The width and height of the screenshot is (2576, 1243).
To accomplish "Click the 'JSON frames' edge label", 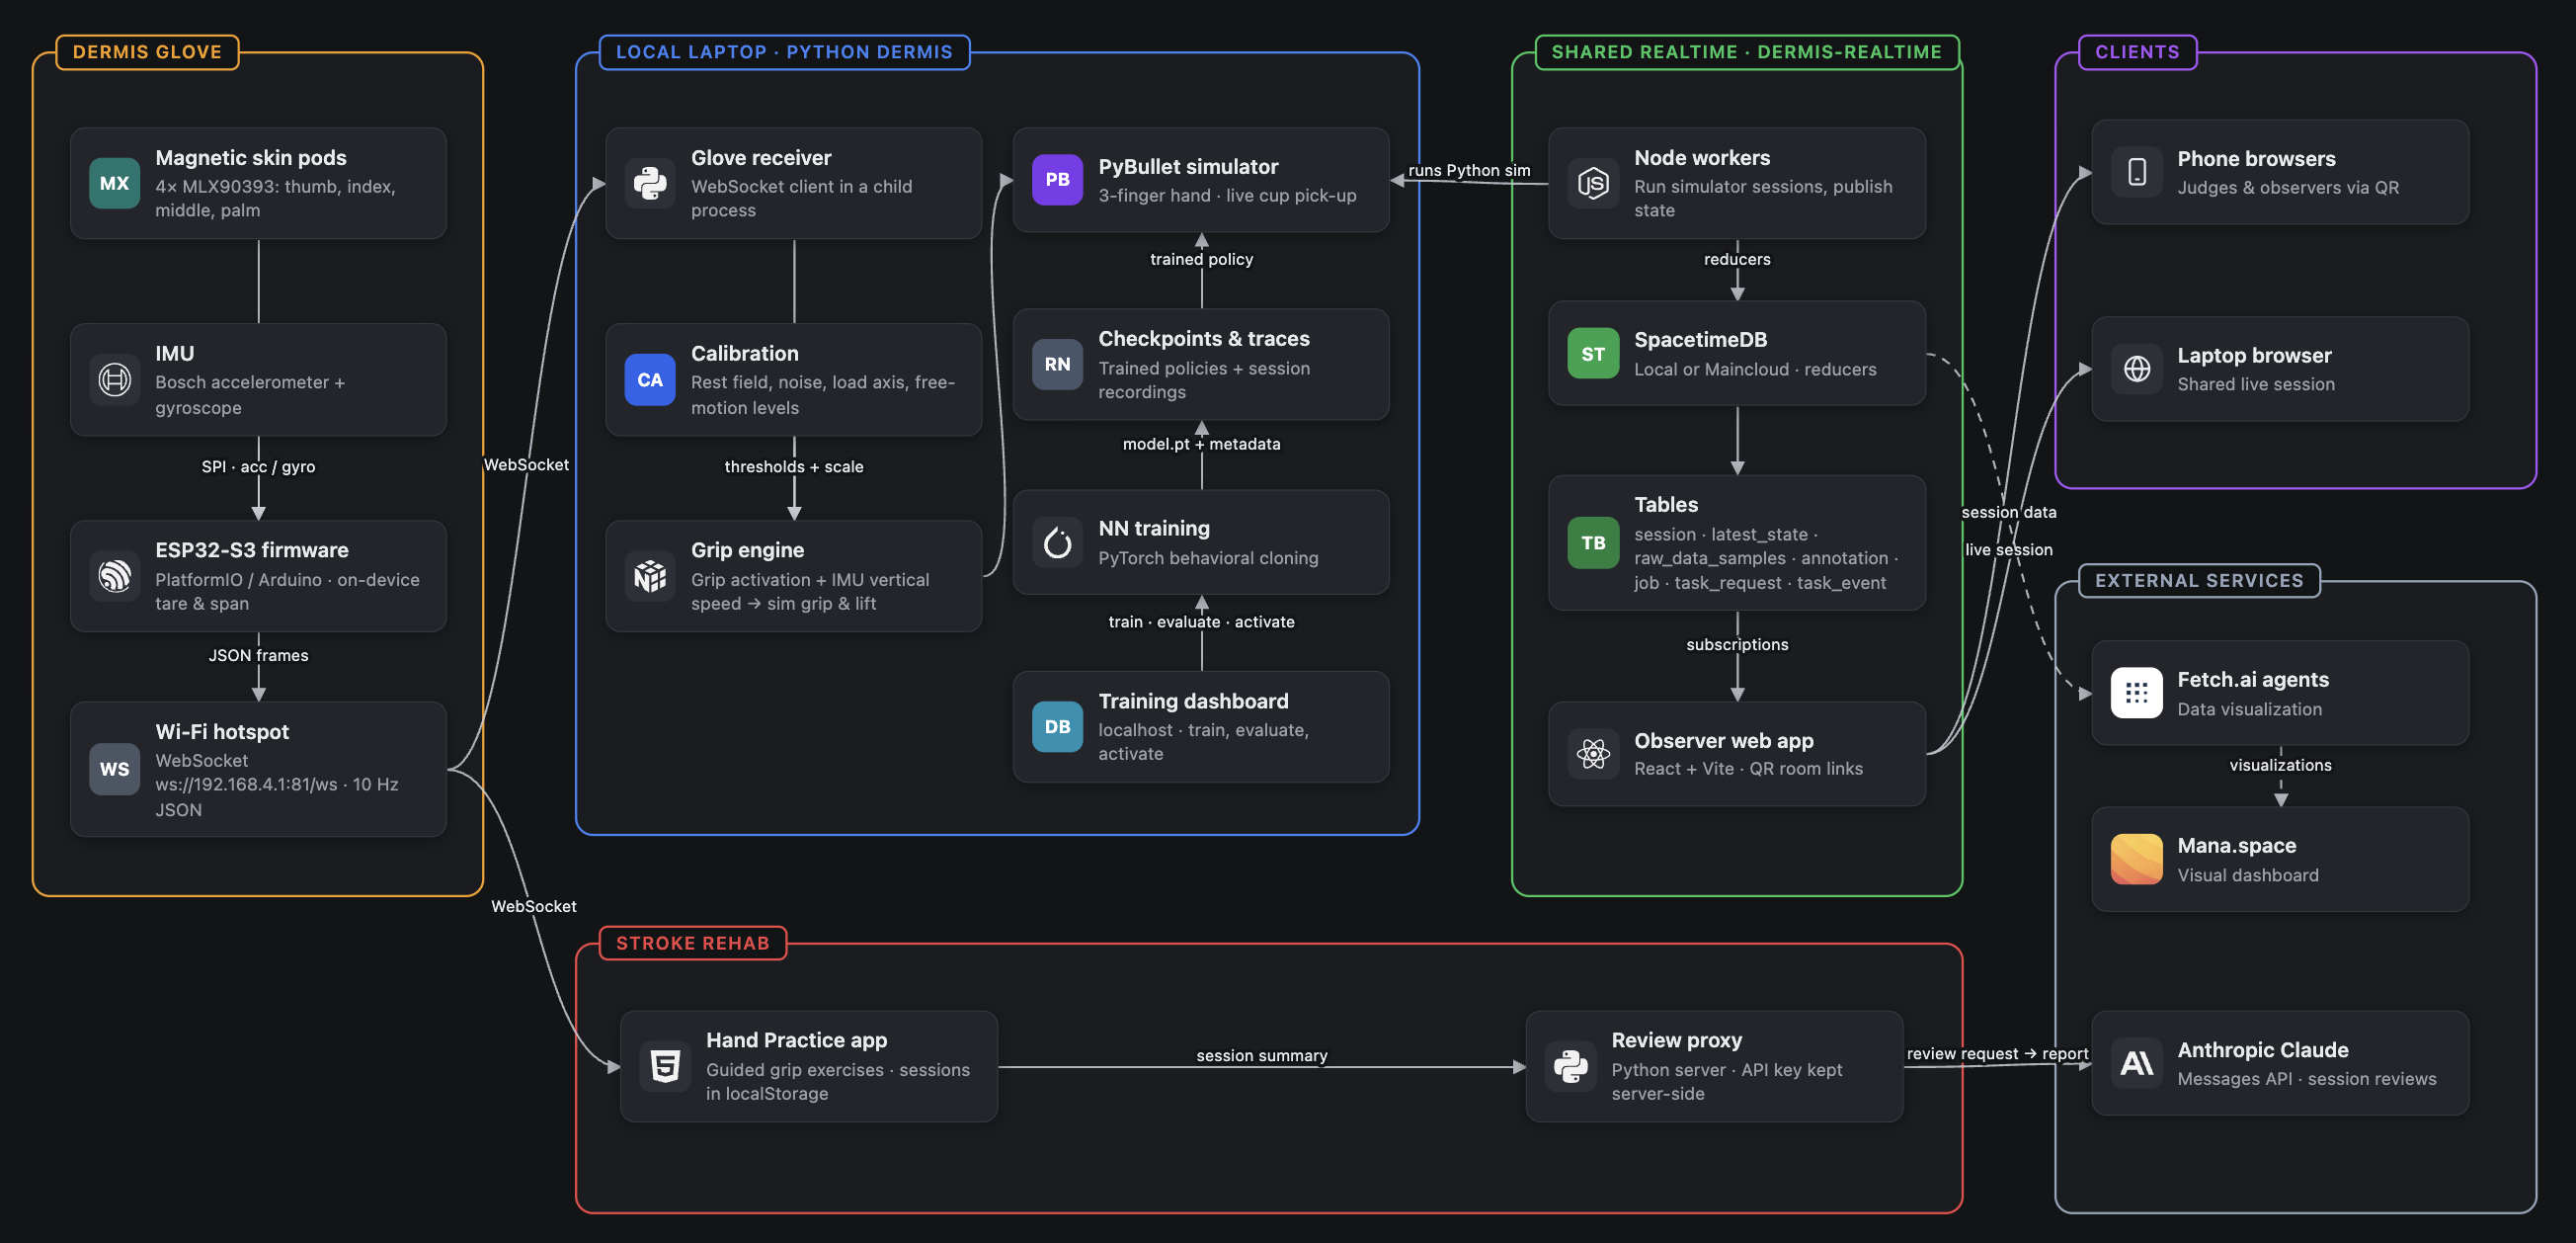I will [x=258, y=656].
